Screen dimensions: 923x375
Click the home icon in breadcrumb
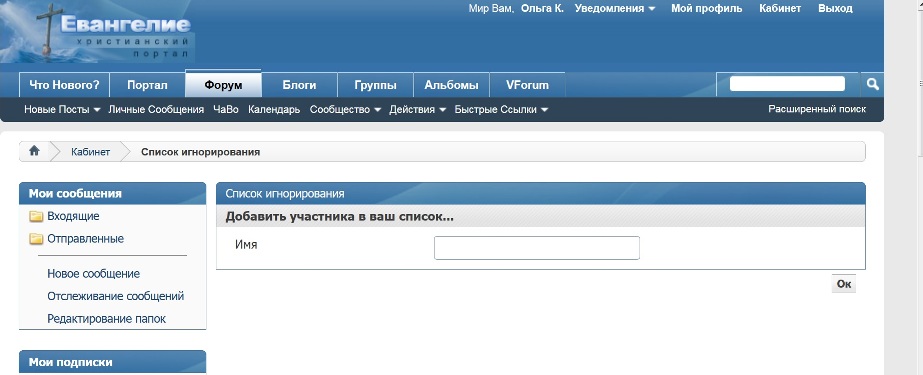34,151
